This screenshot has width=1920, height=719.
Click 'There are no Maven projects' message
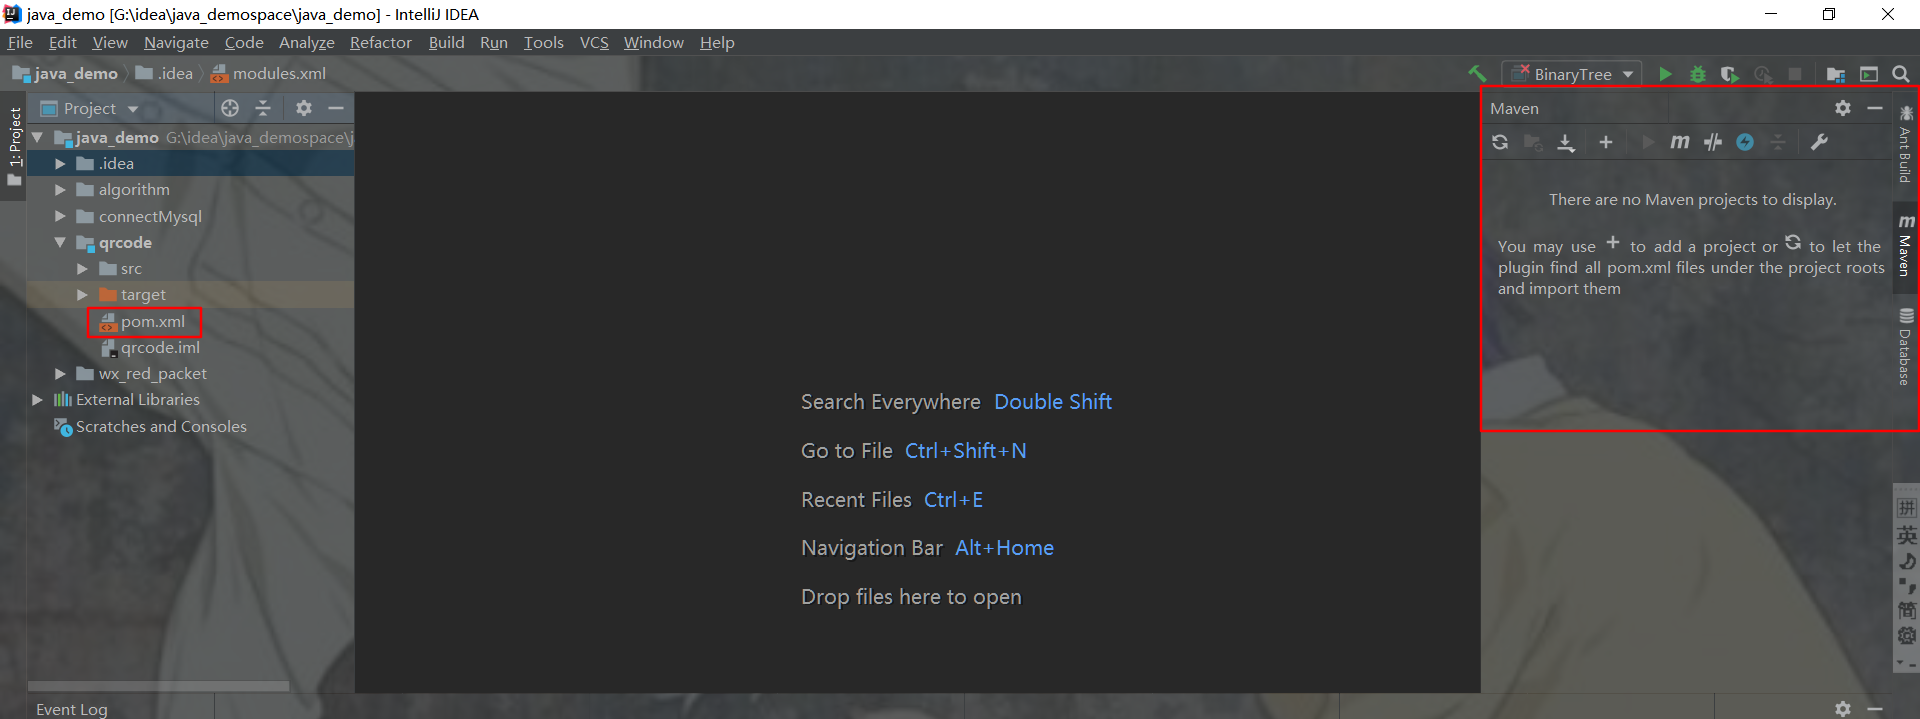tap(1692, 199)
